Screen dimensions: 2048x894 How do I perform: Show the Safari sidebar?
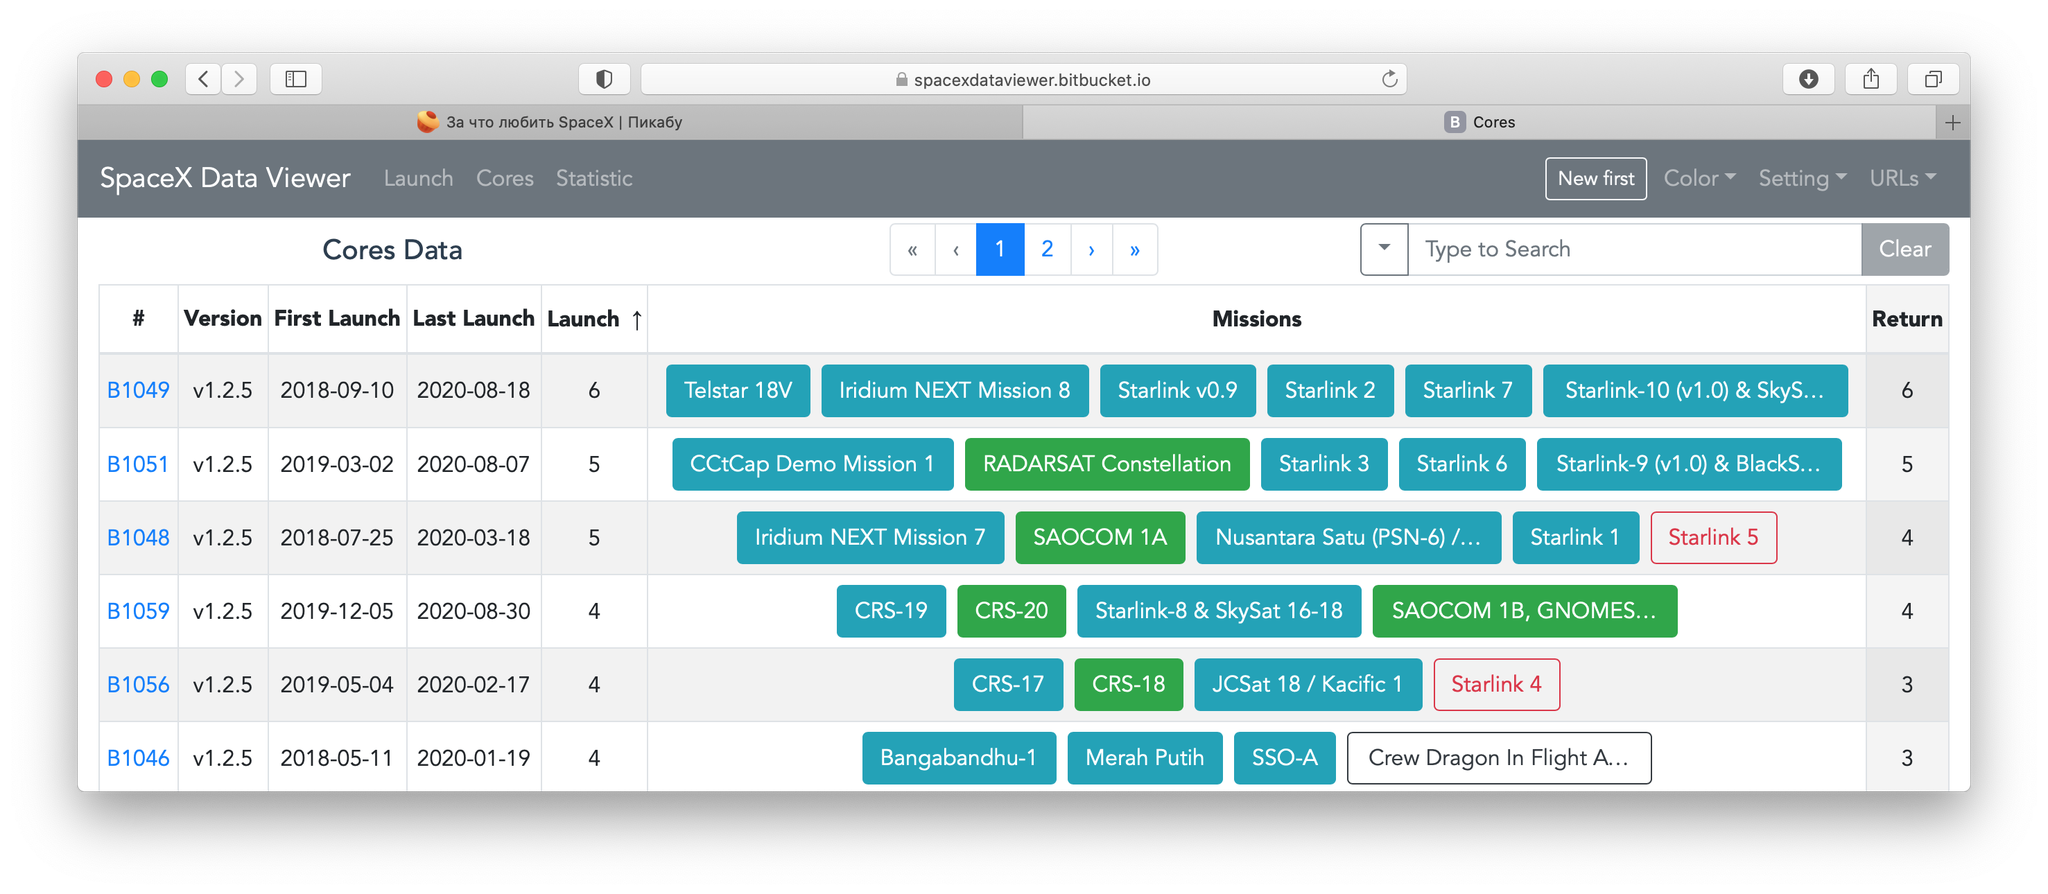296,79
